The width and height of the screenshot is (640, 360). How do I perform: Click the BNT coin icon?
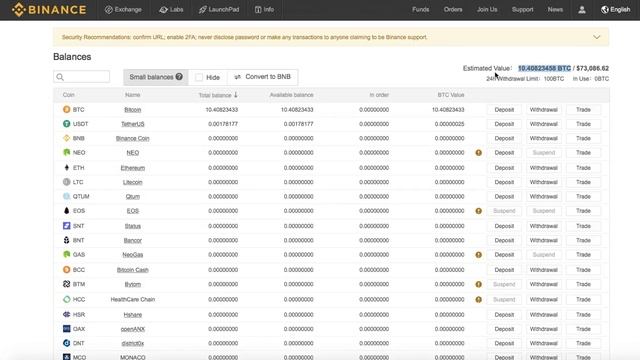[x=67, y=240]
